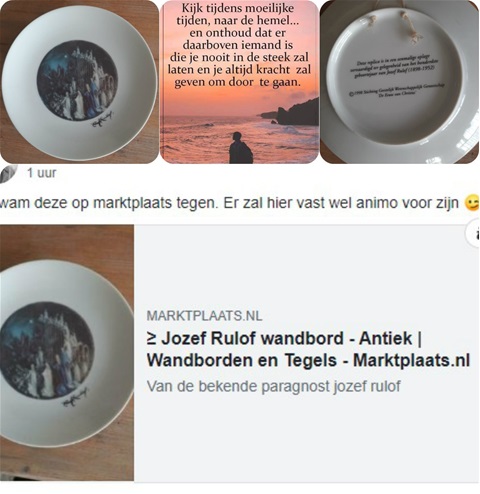Click the painted artwork in link preview plate
Screen dimensions: 480x494
[46, 350]
